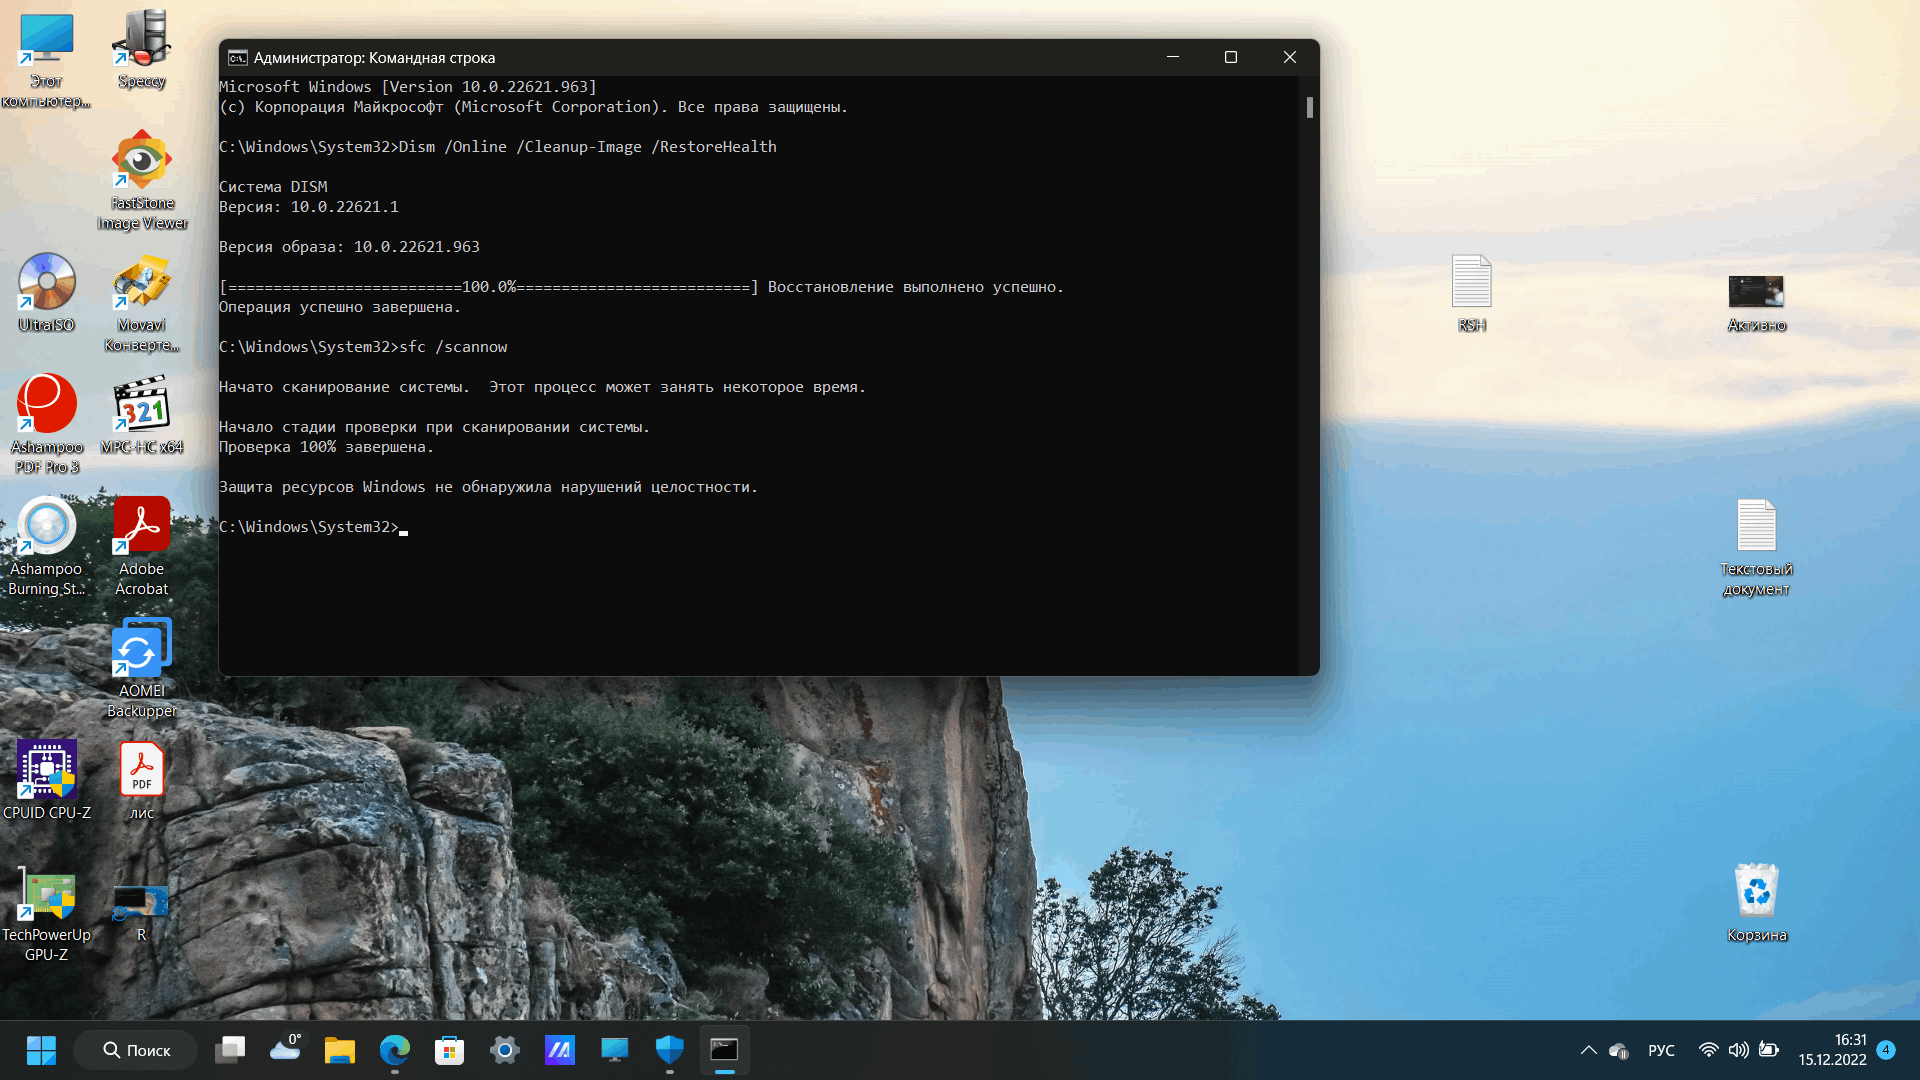Viewport: 1920px width, 1080px height.
Task: Open File Explorer from taskbar
Action: pos(340,1048)
